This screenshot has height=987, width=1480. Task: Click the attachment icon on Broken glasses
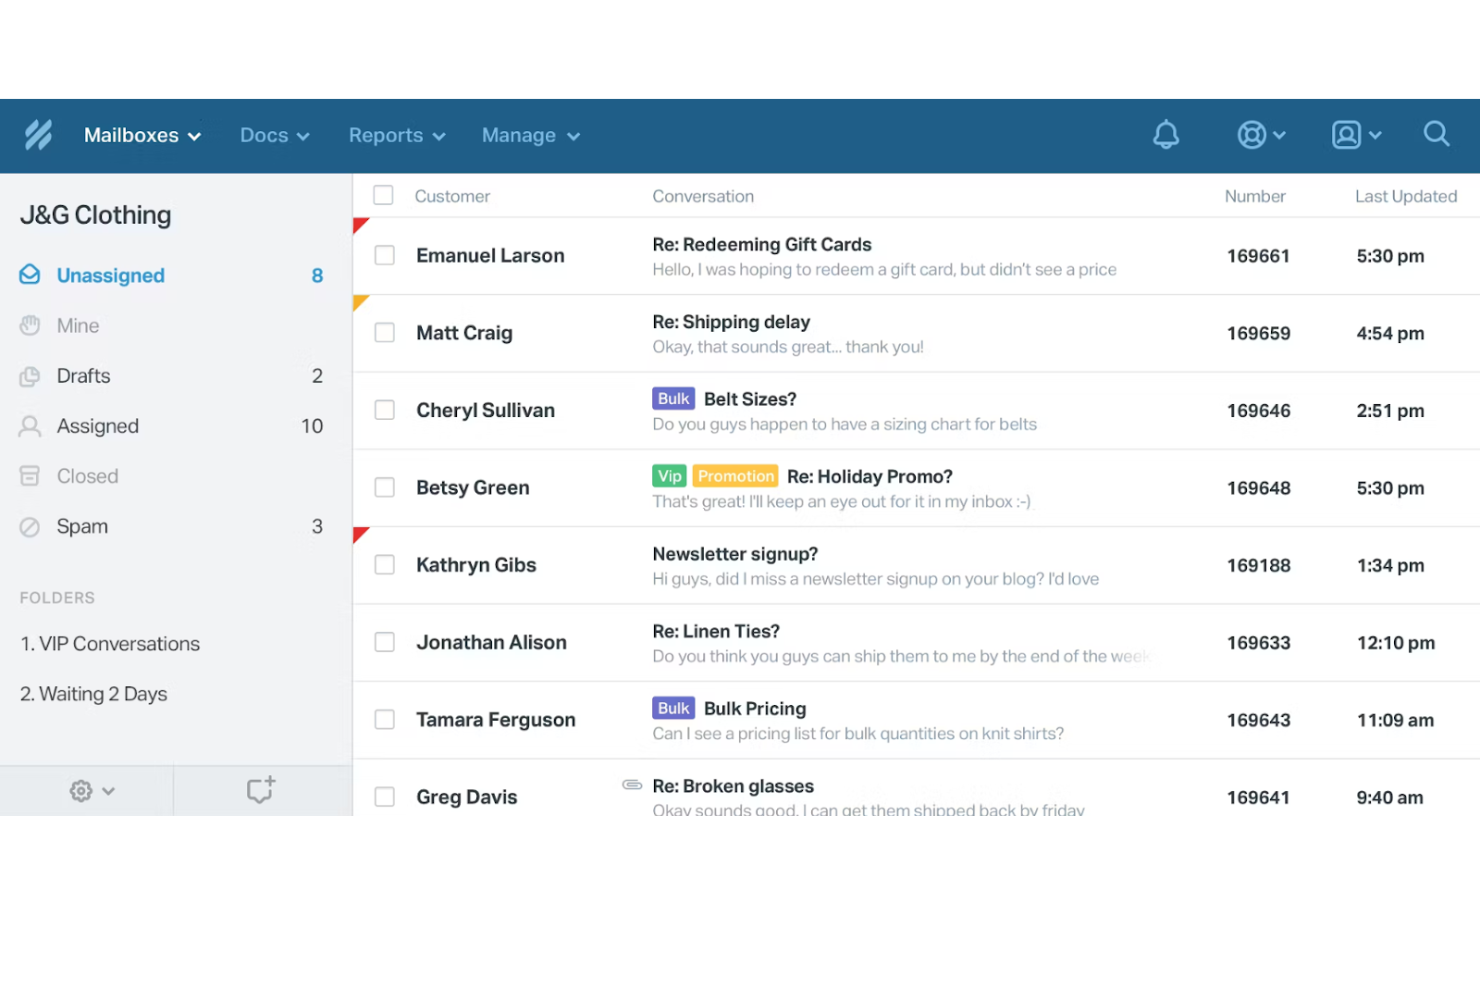tap(632, 786)
